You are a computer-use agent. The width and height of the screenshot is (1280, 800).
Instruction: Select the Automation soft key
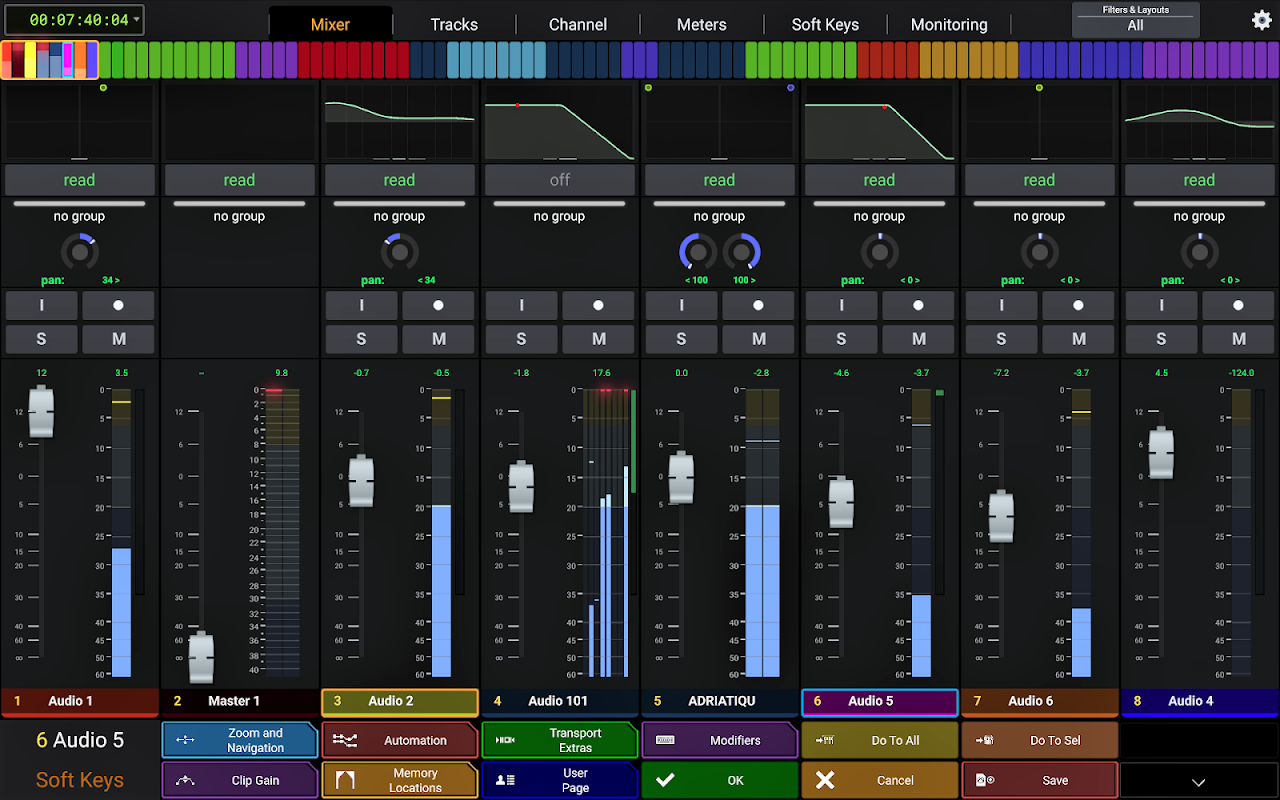(399, 741)
